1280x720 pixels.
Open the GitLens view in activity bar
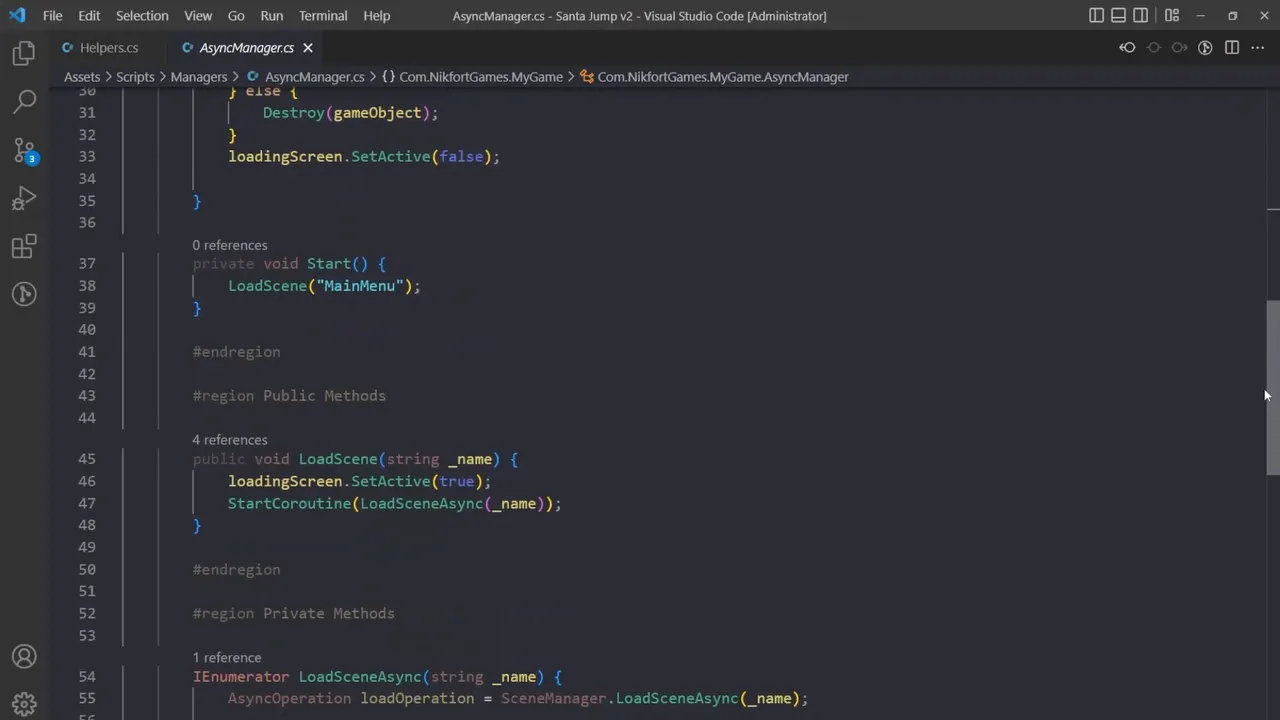24,294
